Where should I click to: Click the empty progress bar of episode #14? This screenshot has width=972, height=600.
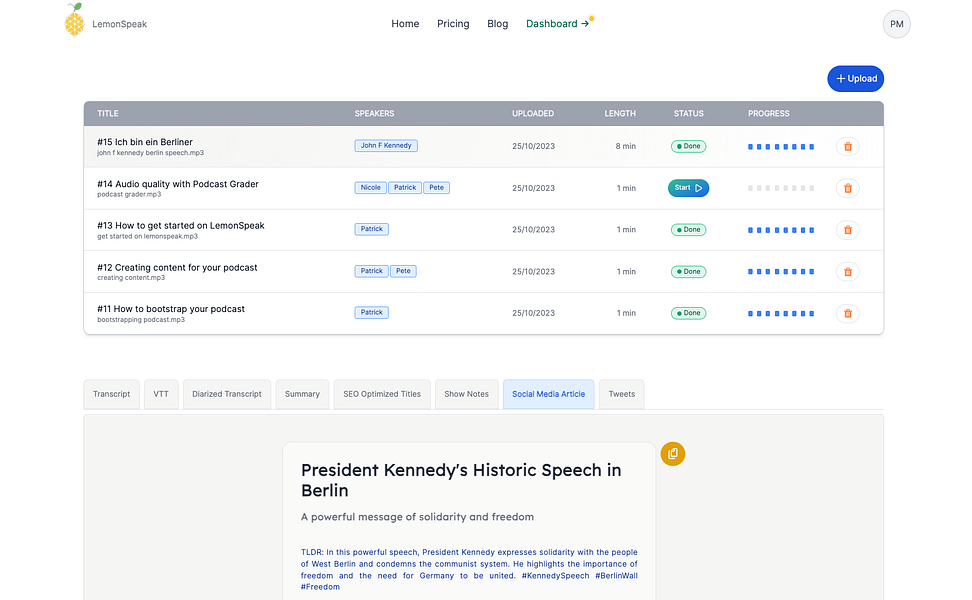click(781, 188)
